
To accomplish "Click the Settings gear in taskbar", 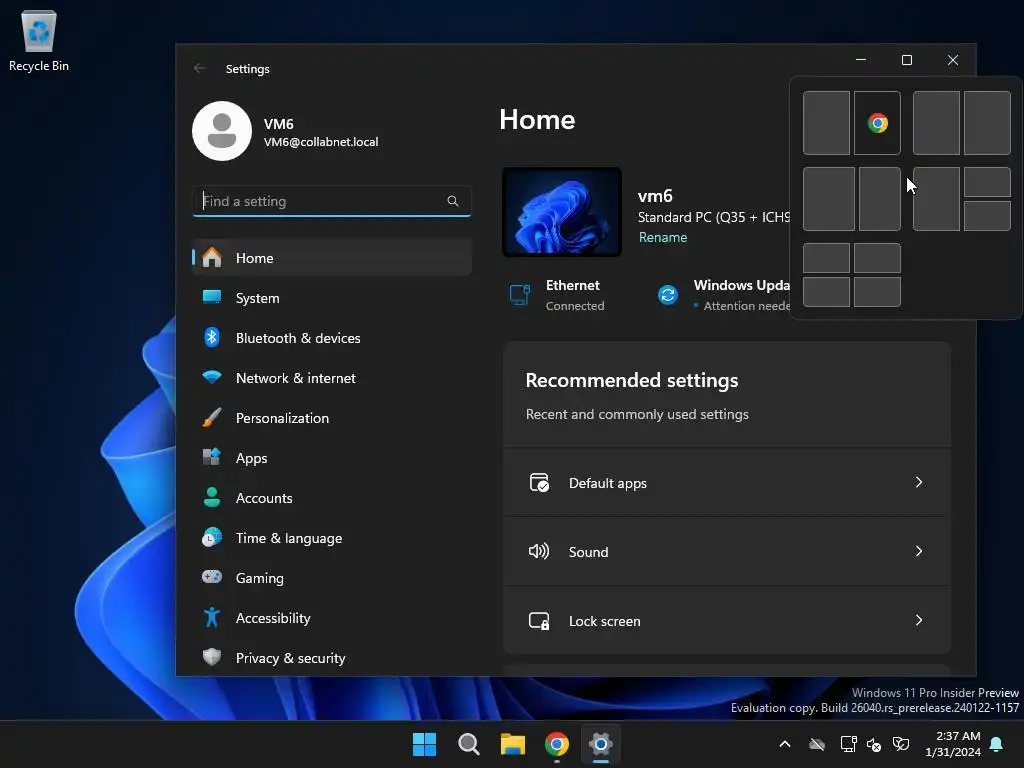I will point(601,744).
